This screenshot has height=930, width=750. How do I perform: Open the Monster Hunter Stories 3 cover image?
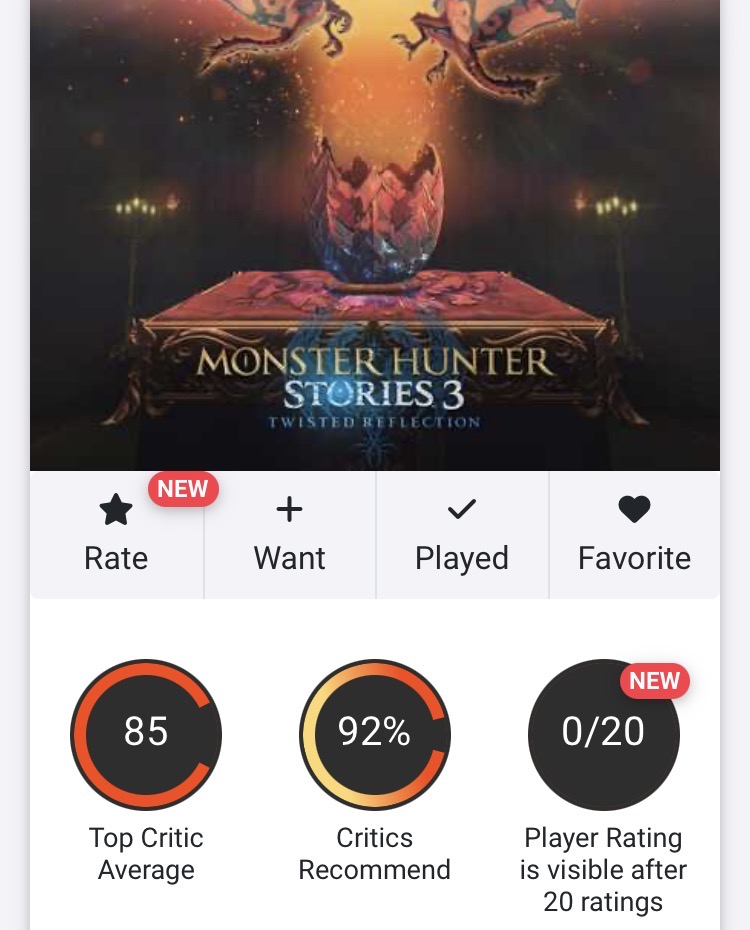375,235
